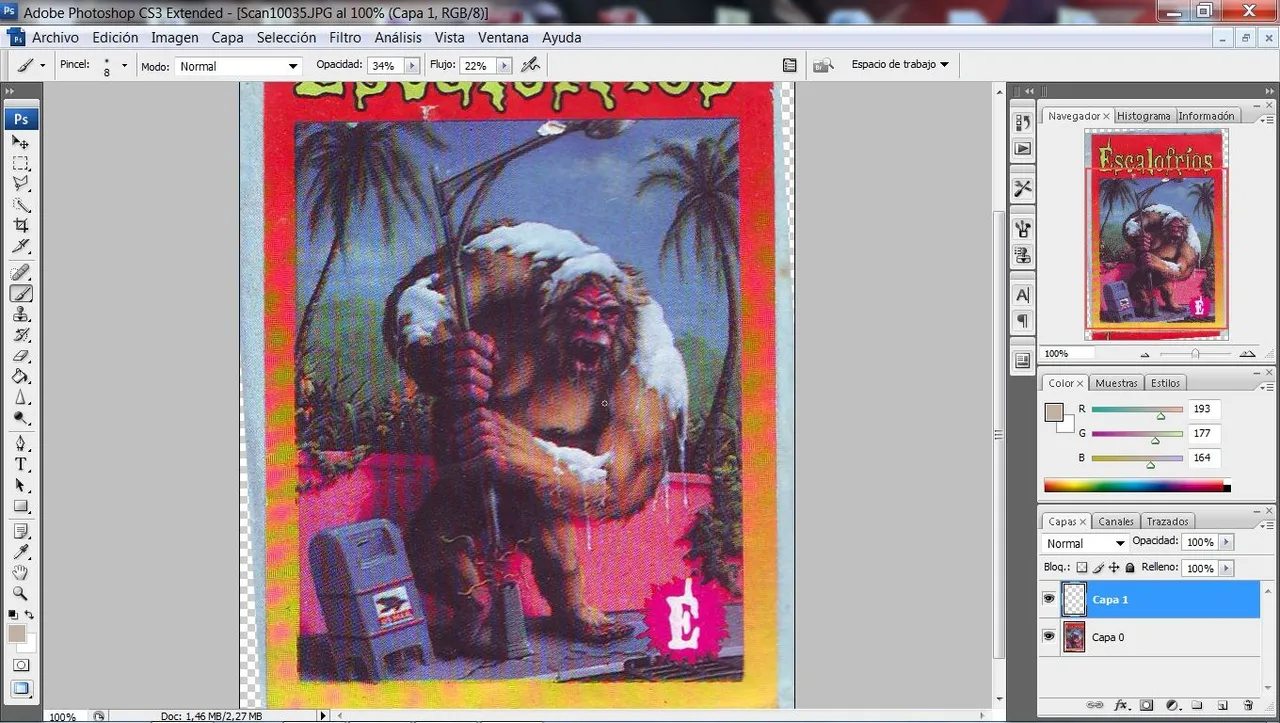
Task: Select the Eraser tool
Action: click(21, 355)
